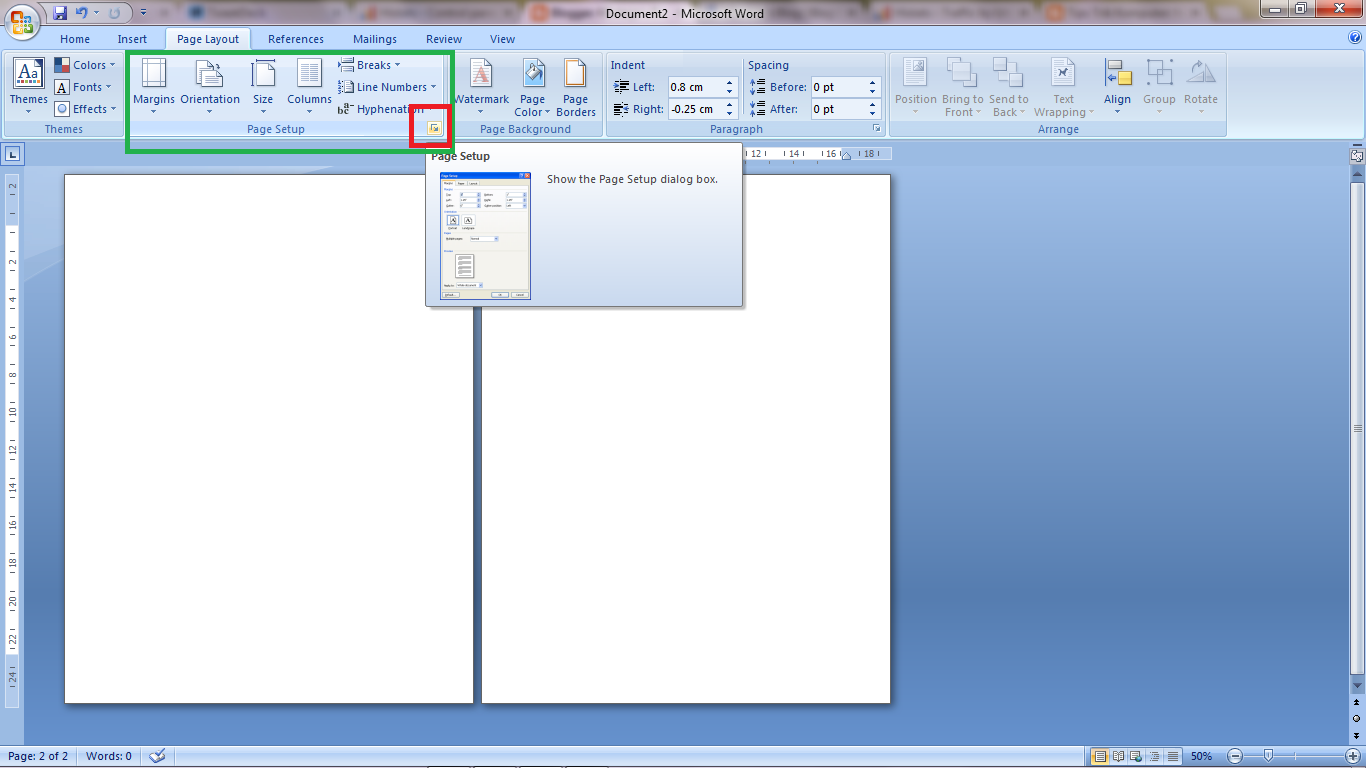Switch to Full Screen Reading view

pyautogui.click(x=1118, y=757)
